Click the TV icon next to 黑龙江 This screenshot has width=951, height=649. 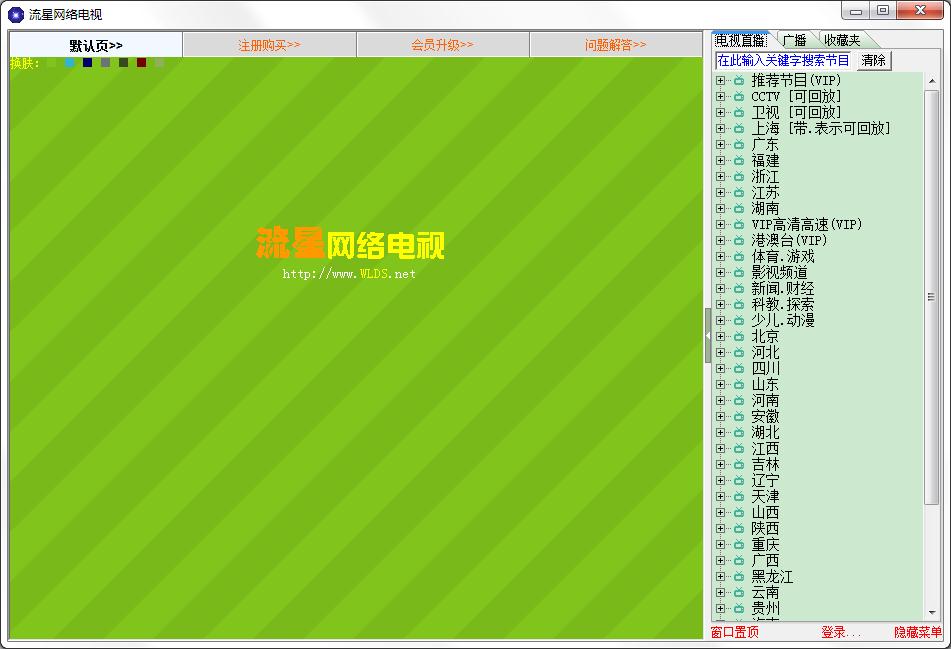pyautogui.click(x=739, y=577)
